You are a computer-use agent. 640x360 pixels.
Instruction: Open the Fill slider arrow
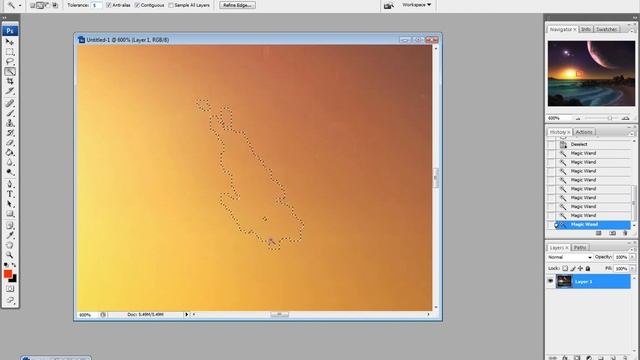632,269
